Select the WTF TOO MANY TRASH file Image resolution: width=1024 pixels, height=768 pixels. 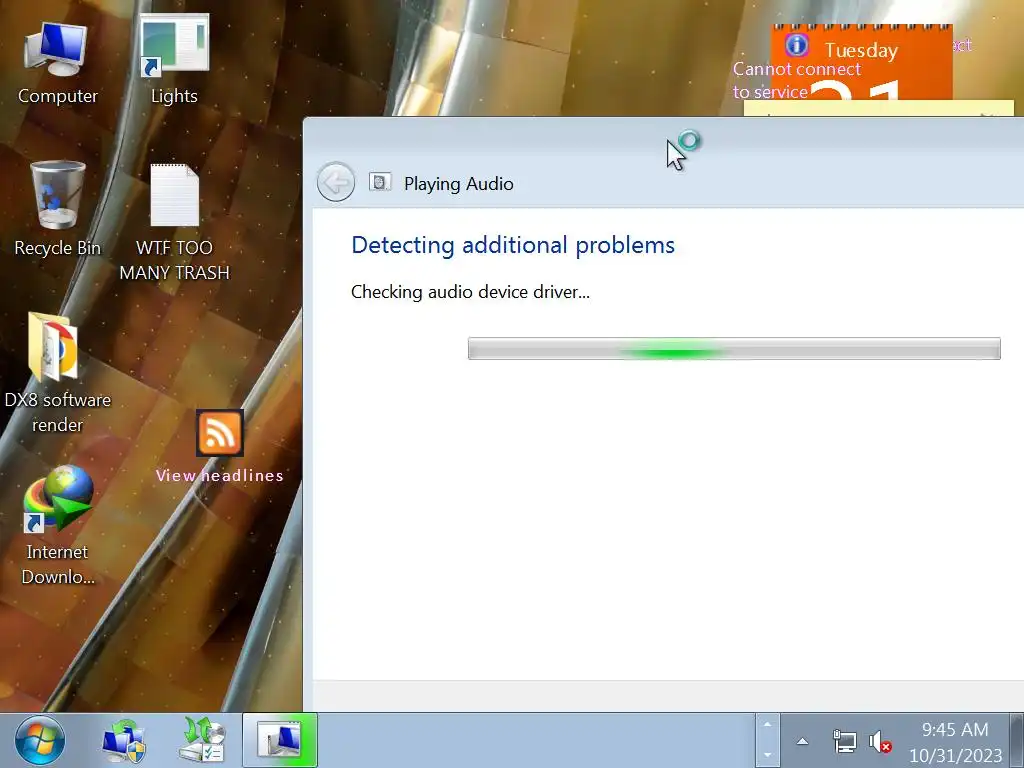tap(174, 222)
